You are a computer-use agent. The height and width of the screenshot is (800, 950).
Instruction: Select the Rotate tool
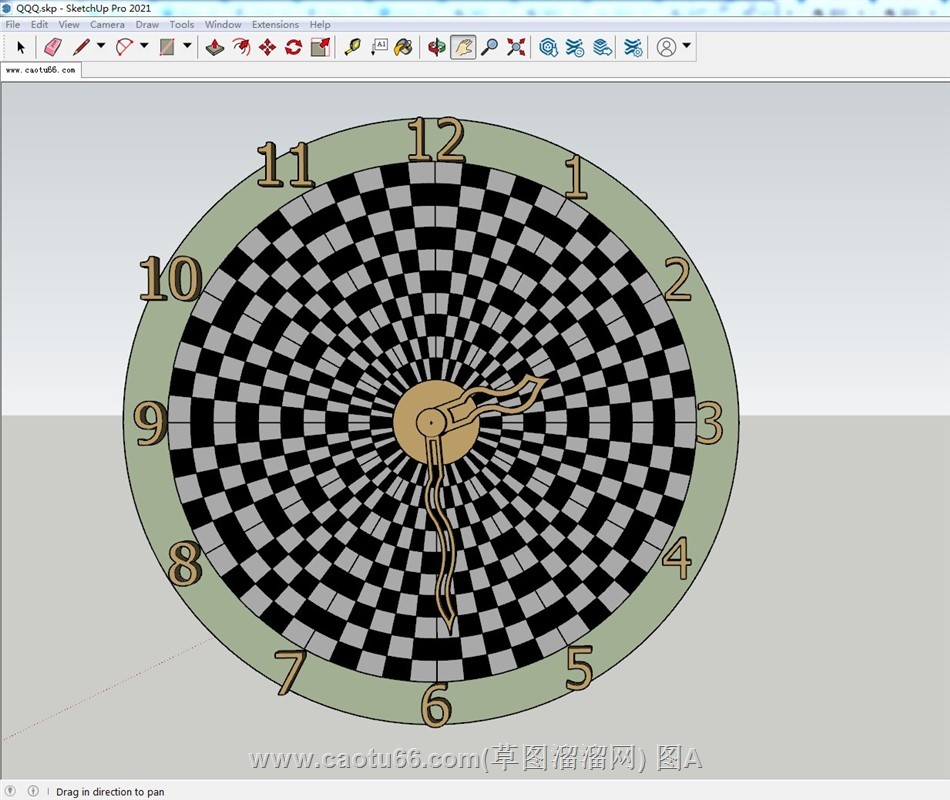coord(293,47)
